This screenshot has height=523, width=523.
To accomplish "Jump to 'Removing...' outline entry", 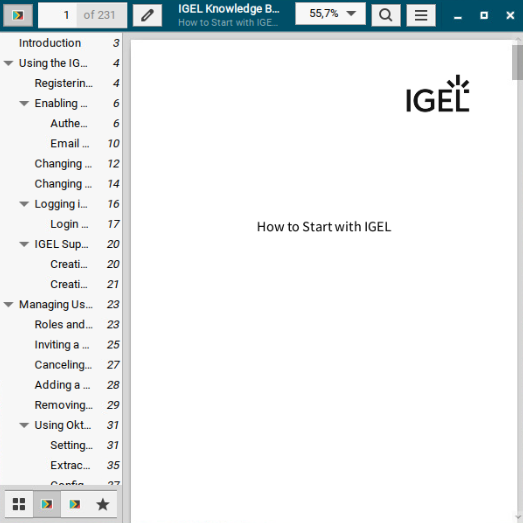I will pos(64,405).
